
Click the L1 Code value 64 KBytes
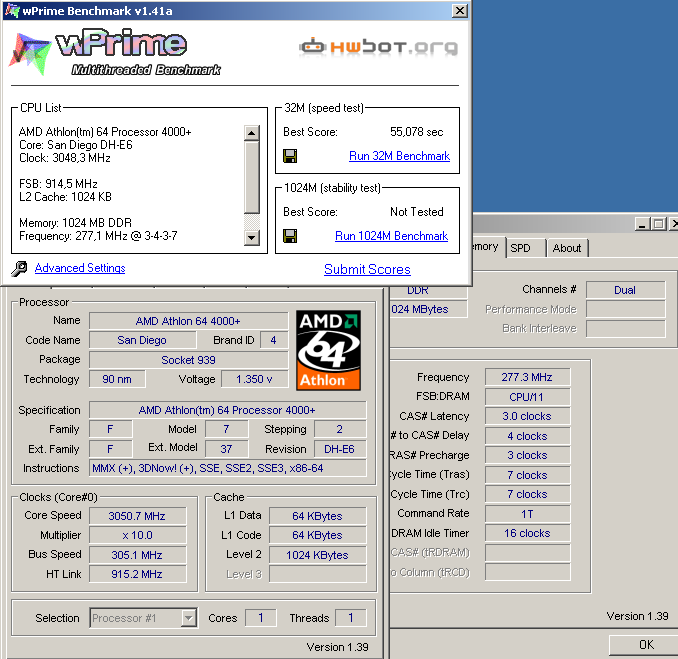coord(317,535)
